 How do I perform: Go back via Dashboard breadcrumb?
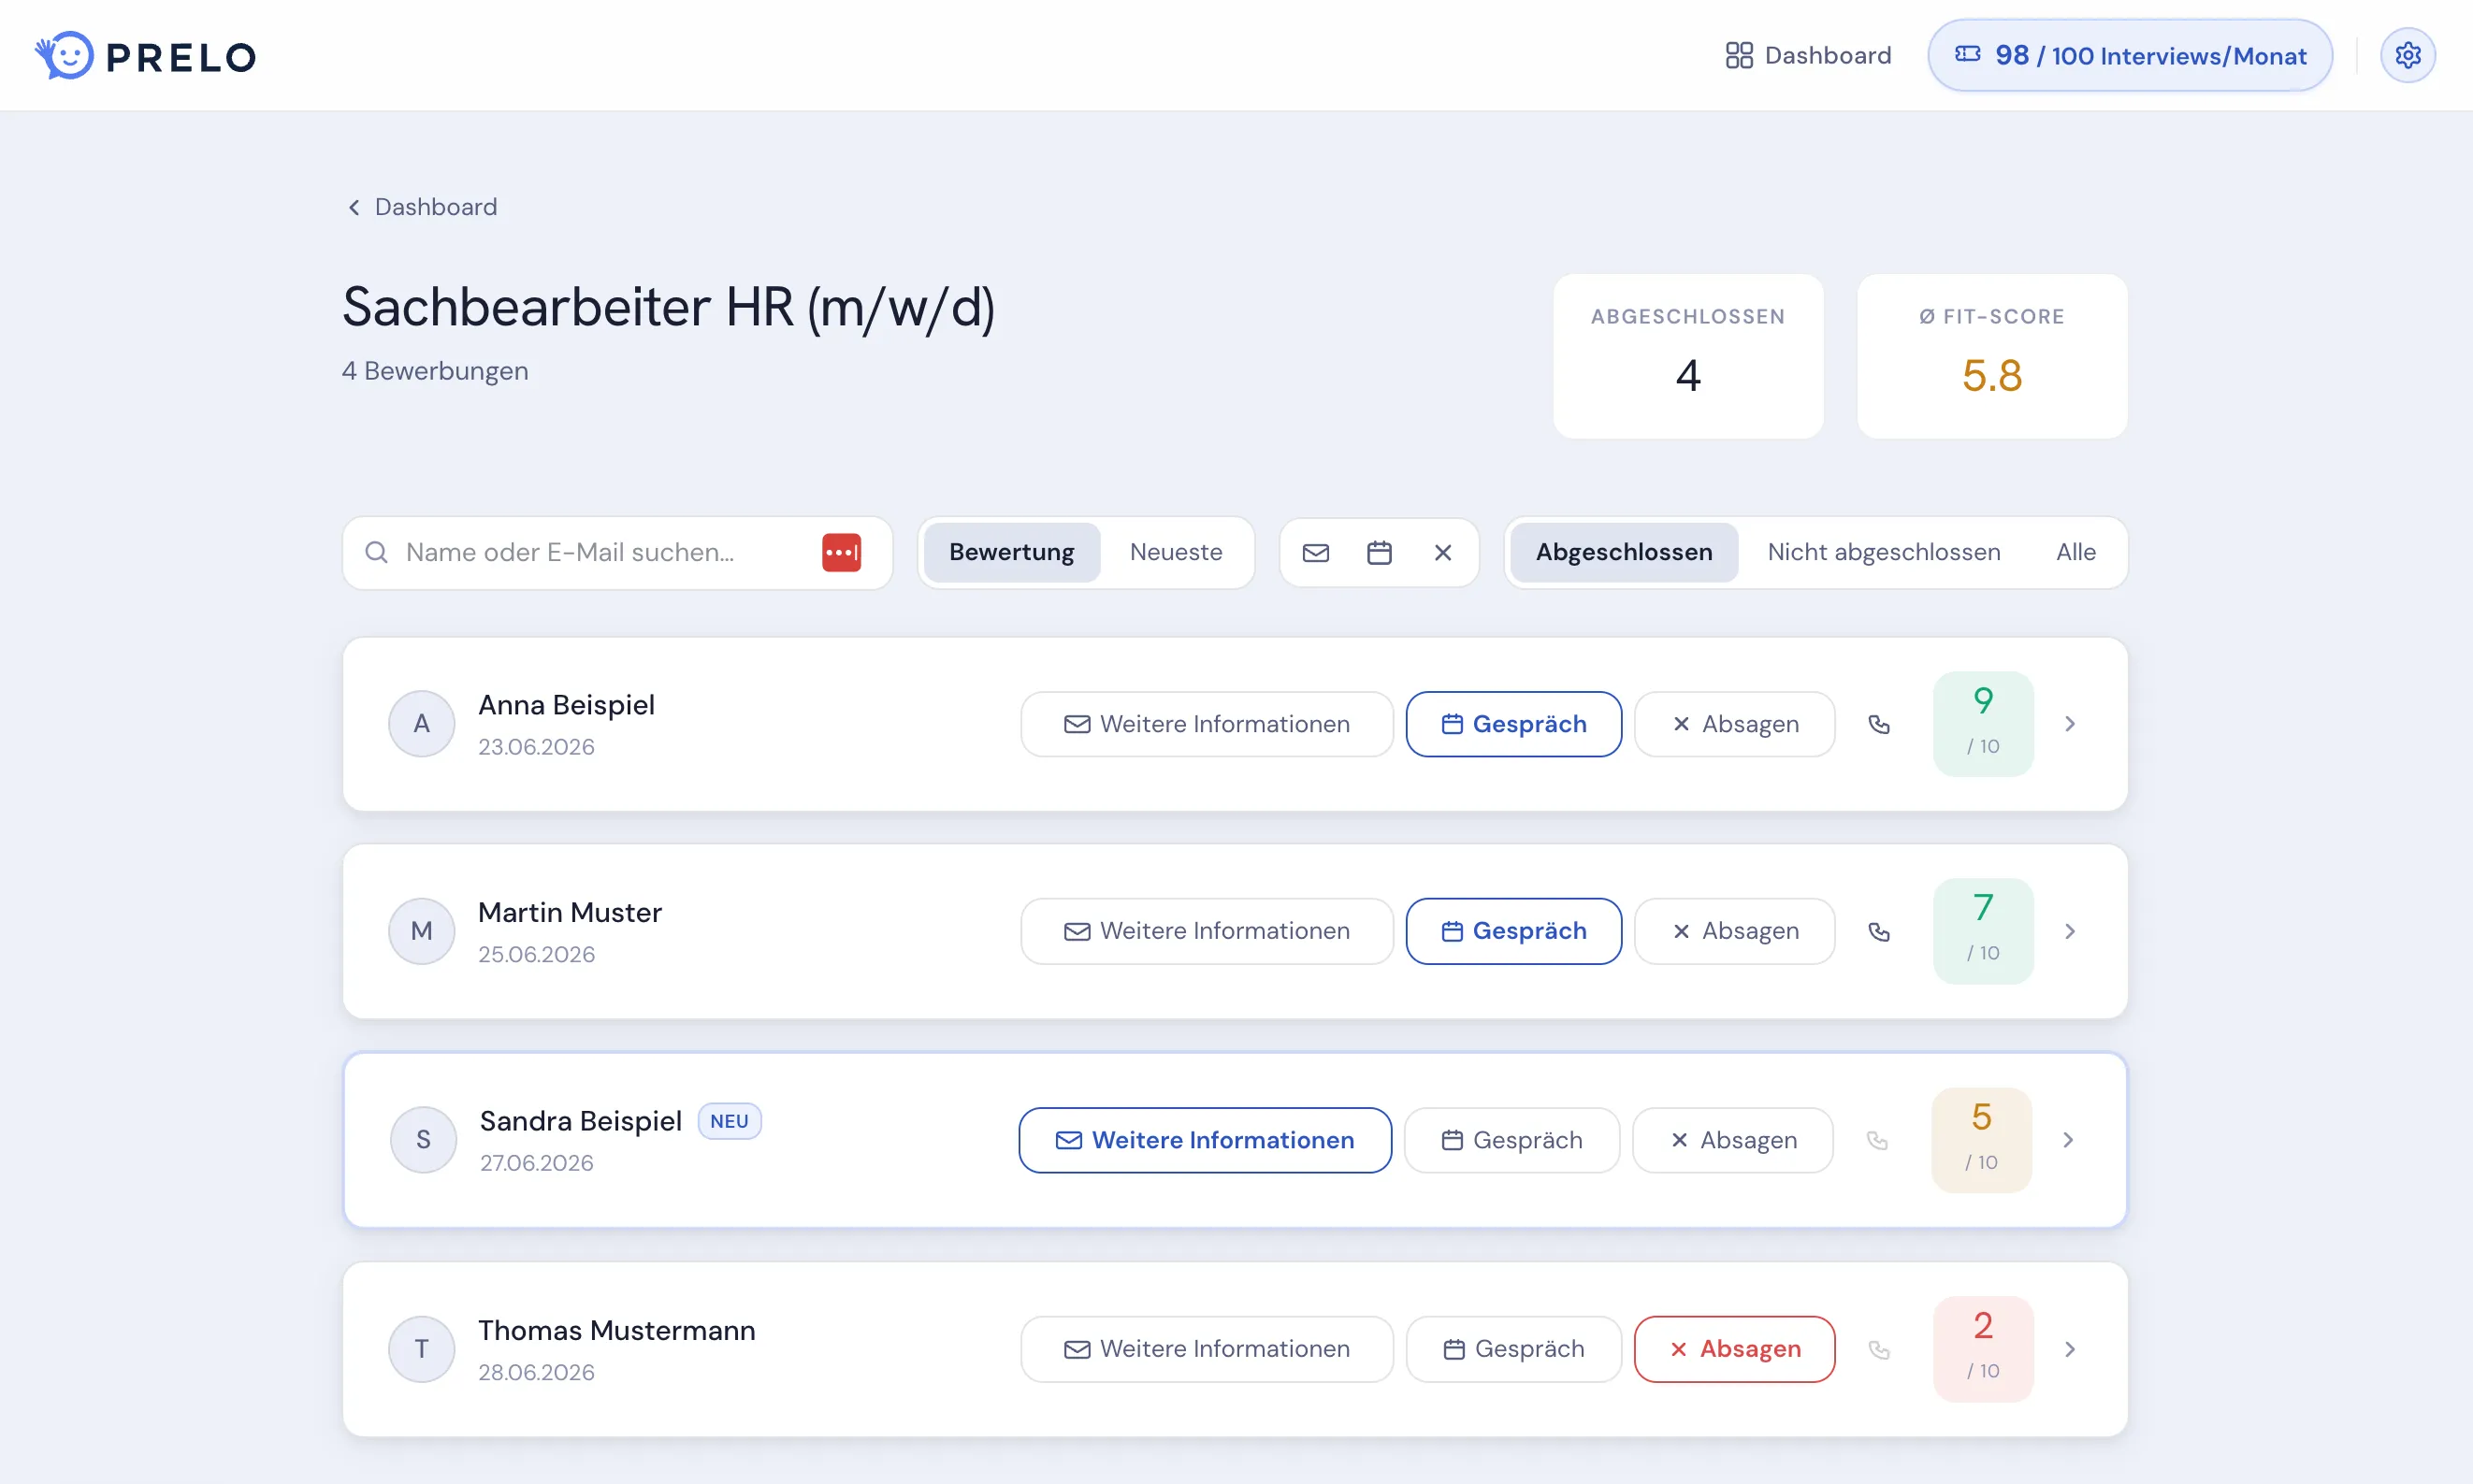coord(421,207)
